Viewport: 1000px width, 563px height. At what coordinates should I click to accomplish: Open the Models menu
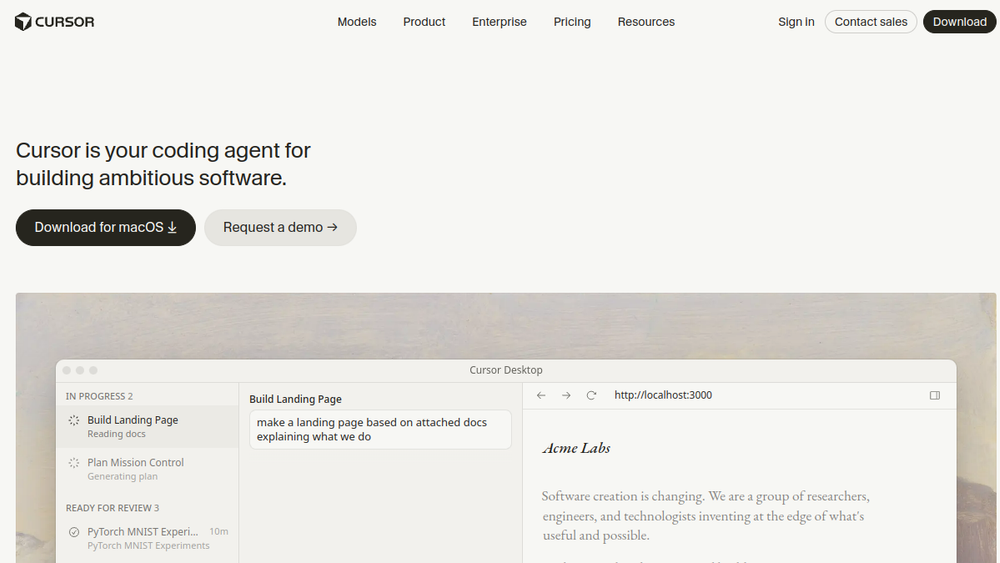pos(357,22)
